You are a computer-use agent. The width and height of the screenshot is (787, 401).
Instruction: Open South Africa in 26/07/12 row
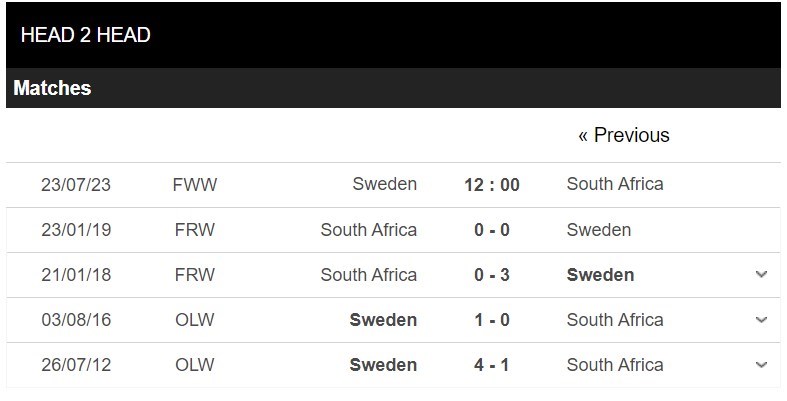coord(615,365)
